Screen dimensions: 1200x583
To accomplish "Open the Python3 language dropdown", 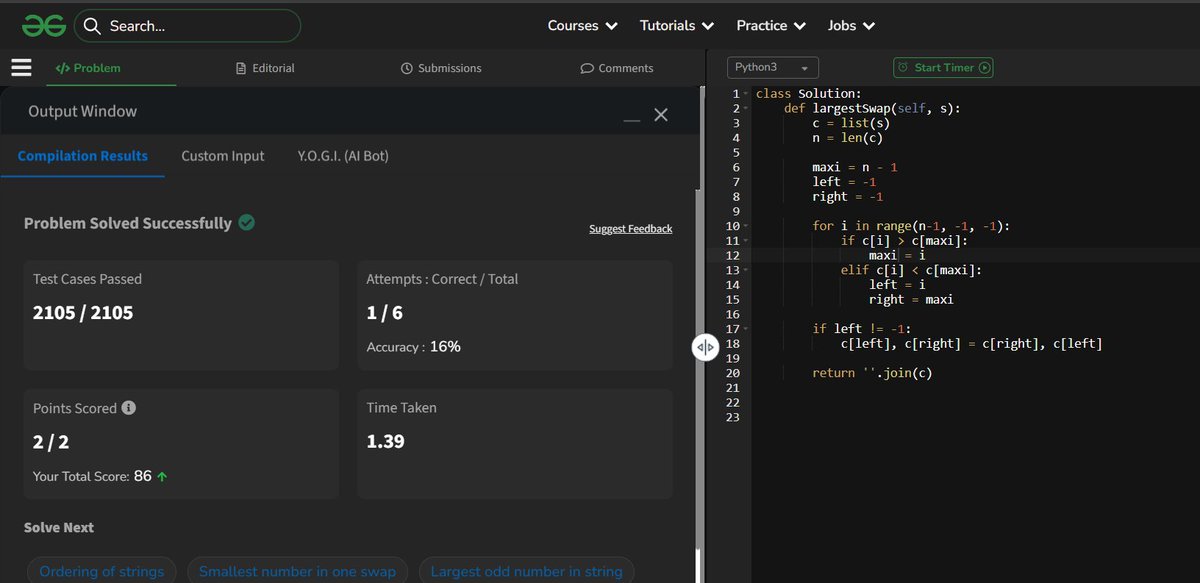I will pyautogui.click(x=773, y=67).
